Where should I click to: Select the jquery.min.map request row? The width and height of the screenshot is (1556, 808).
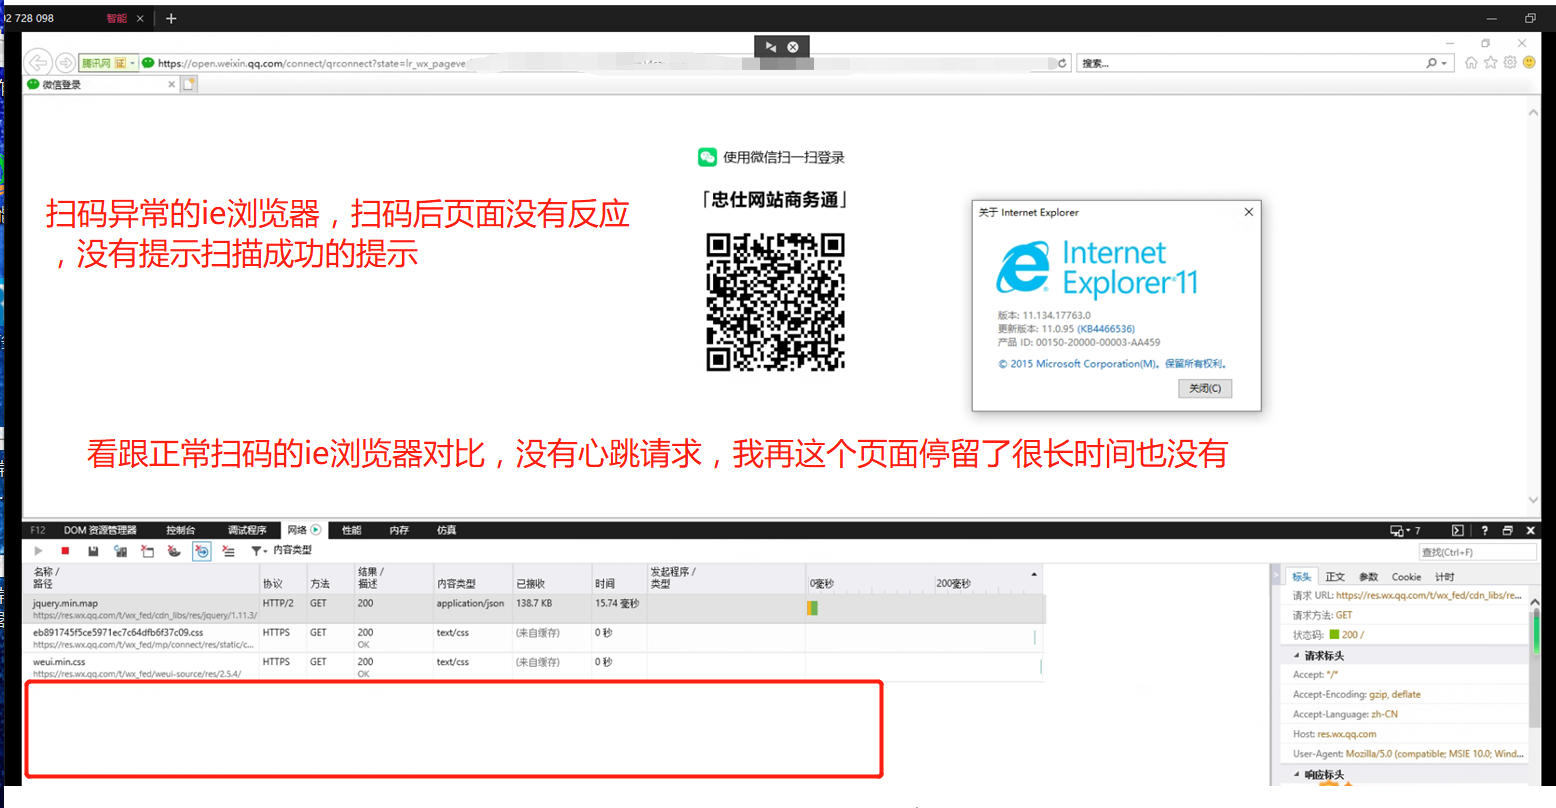[x=534, y=609]
